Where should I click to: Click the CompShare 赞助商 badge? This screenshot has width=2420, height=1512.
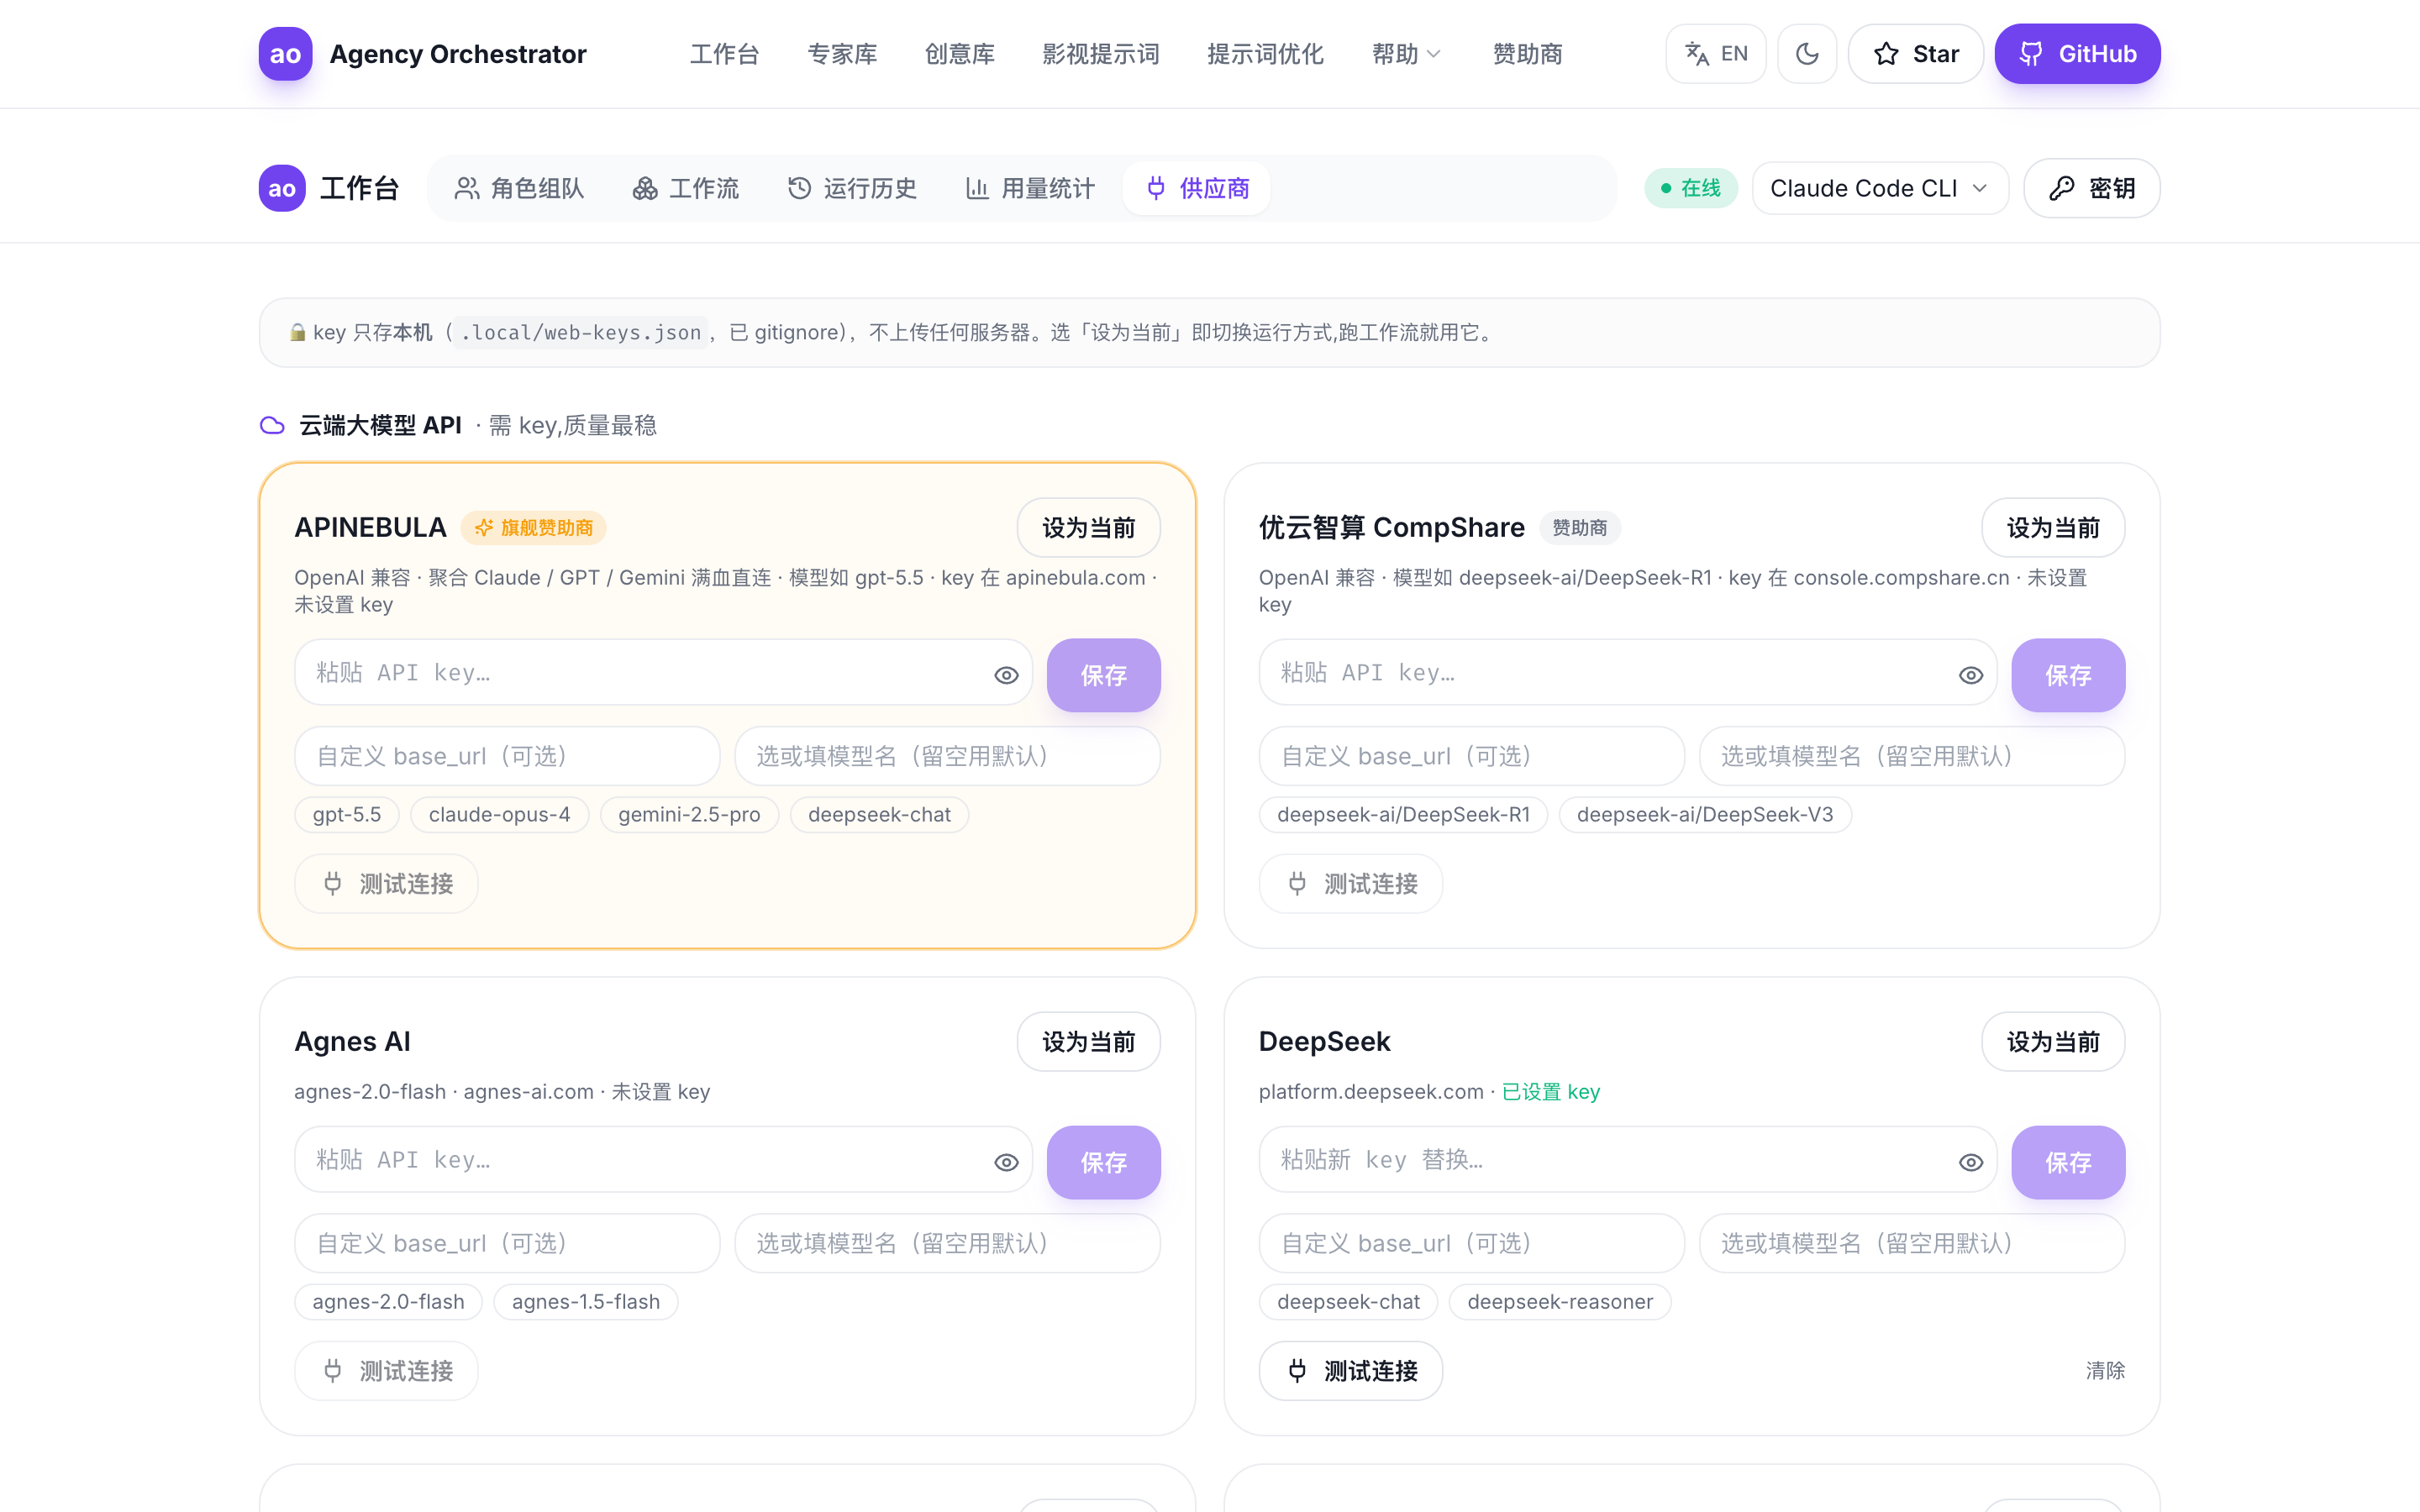pyautogui.click(x=1579, y=527)
